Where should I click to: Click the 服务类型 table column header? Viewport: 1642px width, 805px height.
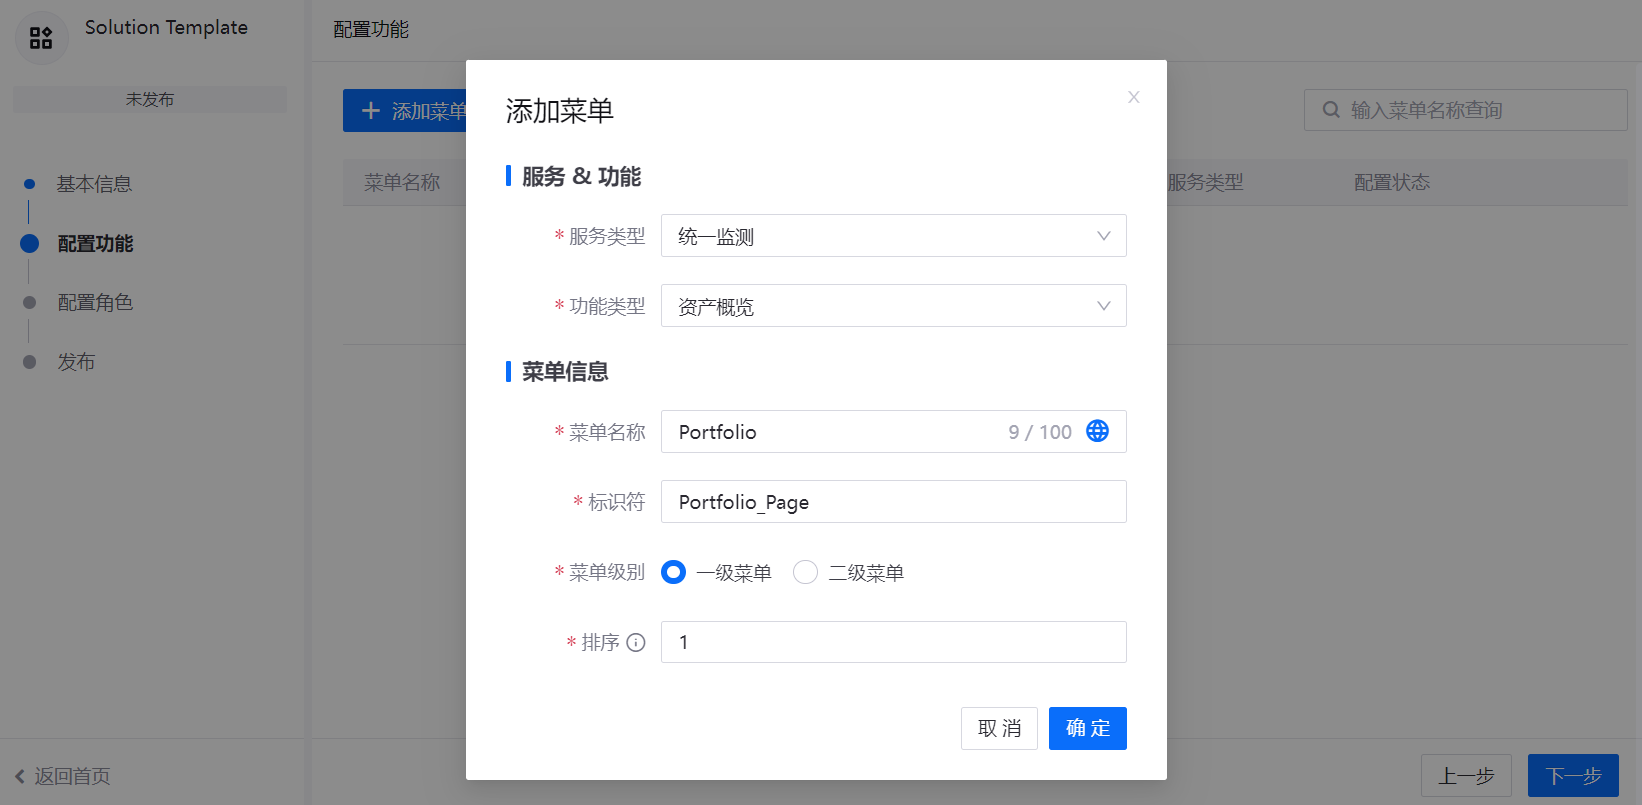pos(1205,182)
